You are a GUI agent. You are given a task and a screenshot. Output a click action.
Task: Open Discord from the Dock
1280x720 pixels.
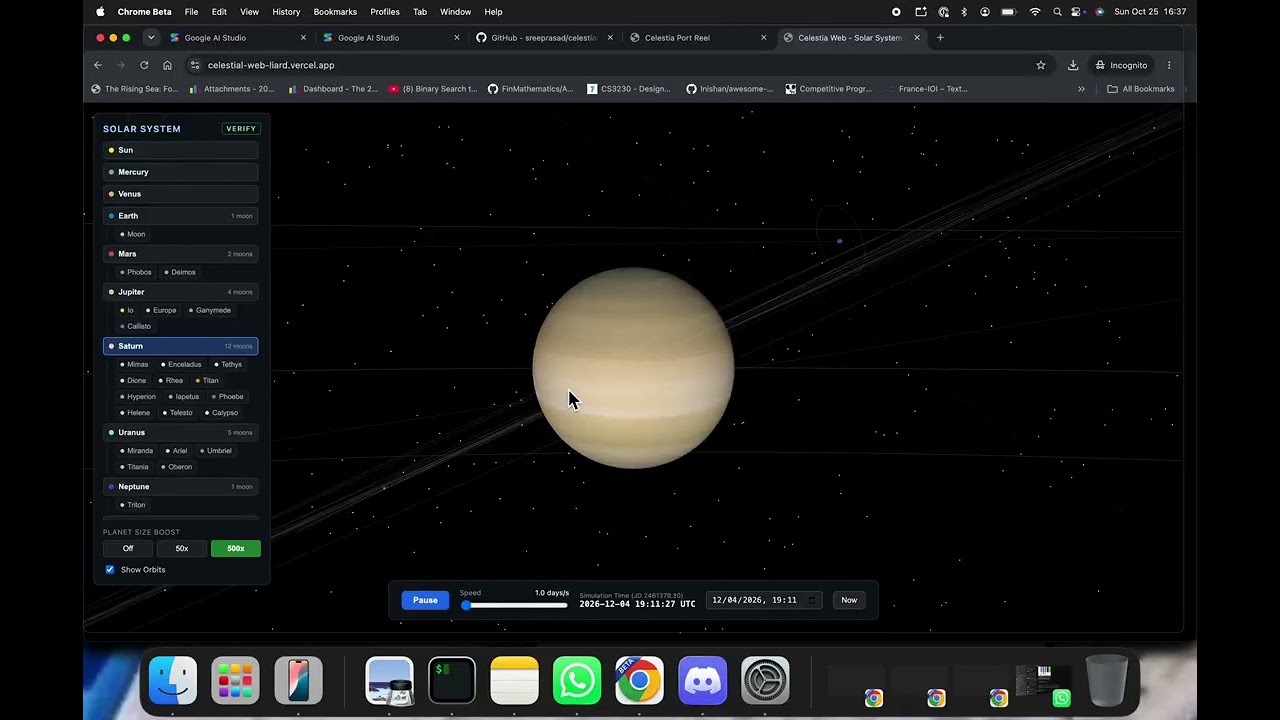(x=702, y=681)
